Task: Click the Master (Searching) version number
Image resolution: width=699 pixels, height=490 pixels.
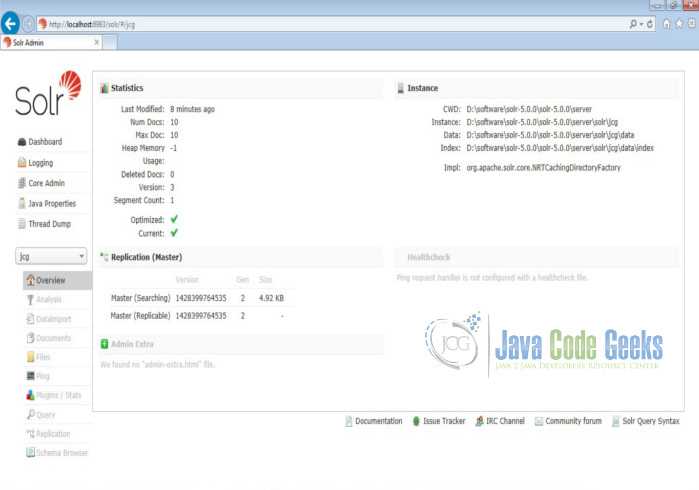Action: pyautogui.click(x=201, y=298)
